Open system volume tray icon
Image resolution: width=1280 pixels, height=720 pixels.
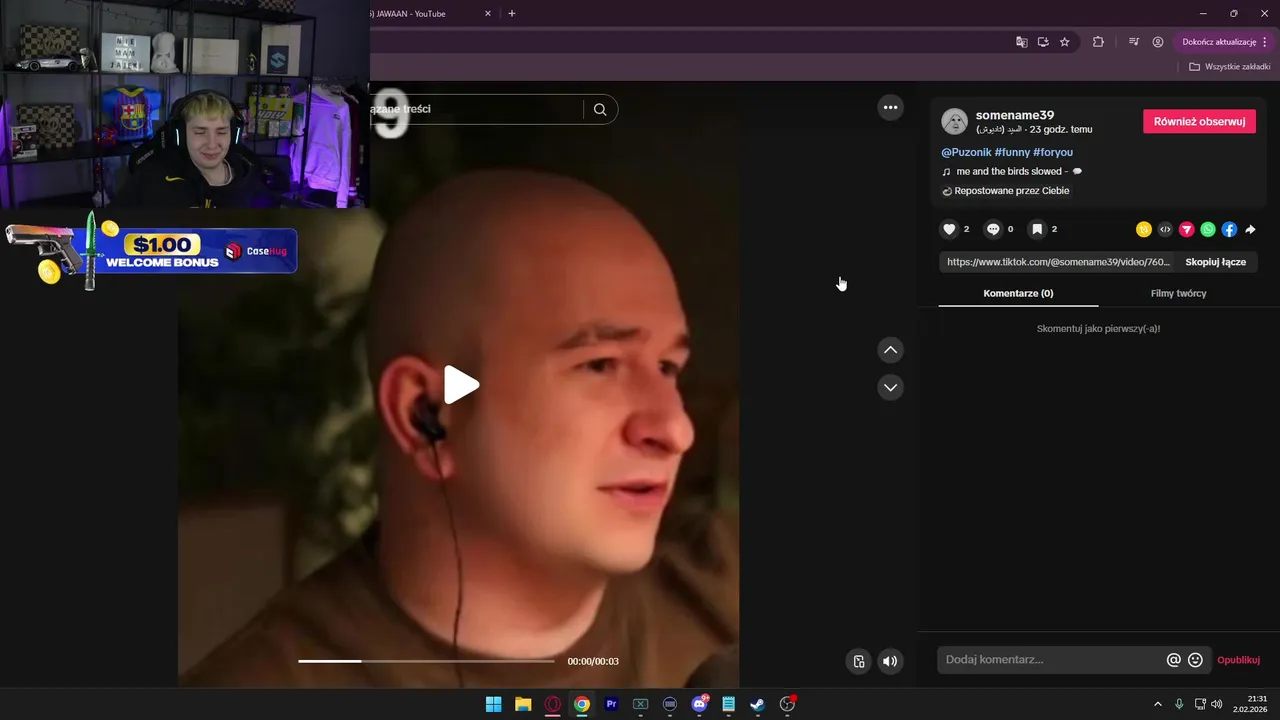[x=1216, y=704]
